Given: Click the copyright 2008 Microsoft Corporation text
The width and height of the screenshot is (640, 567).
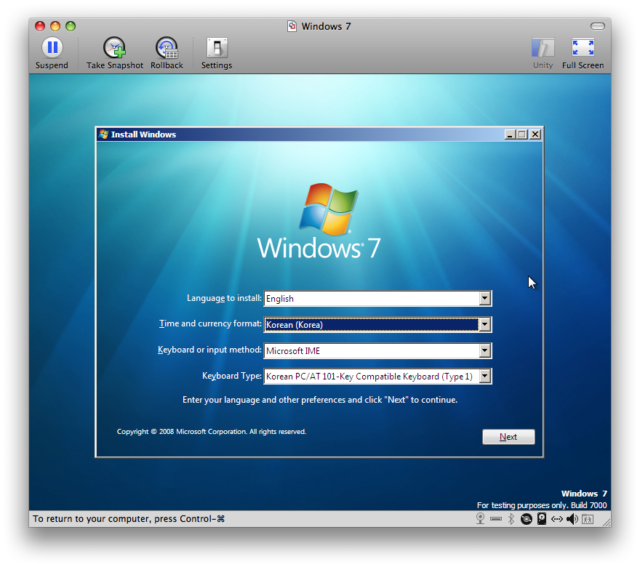Looking at the screenshot, I should (211, 431).
